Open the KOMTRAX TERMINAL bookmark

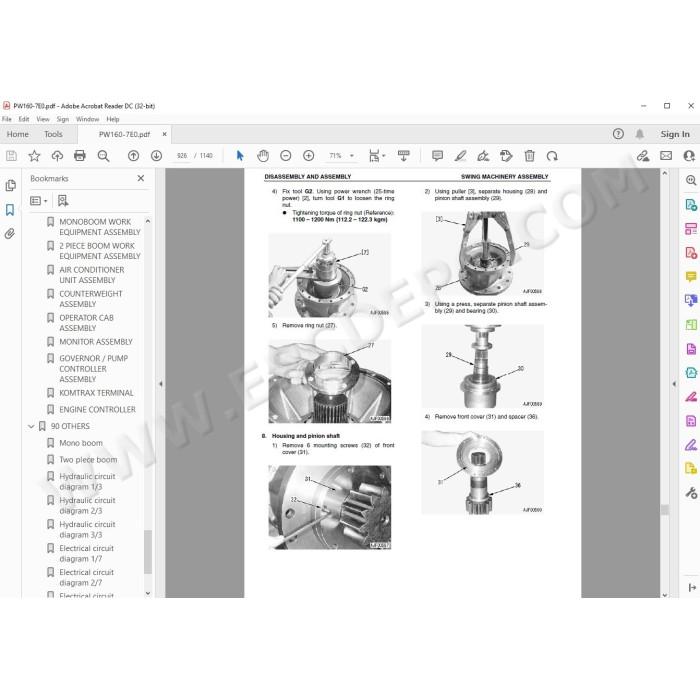96,393
